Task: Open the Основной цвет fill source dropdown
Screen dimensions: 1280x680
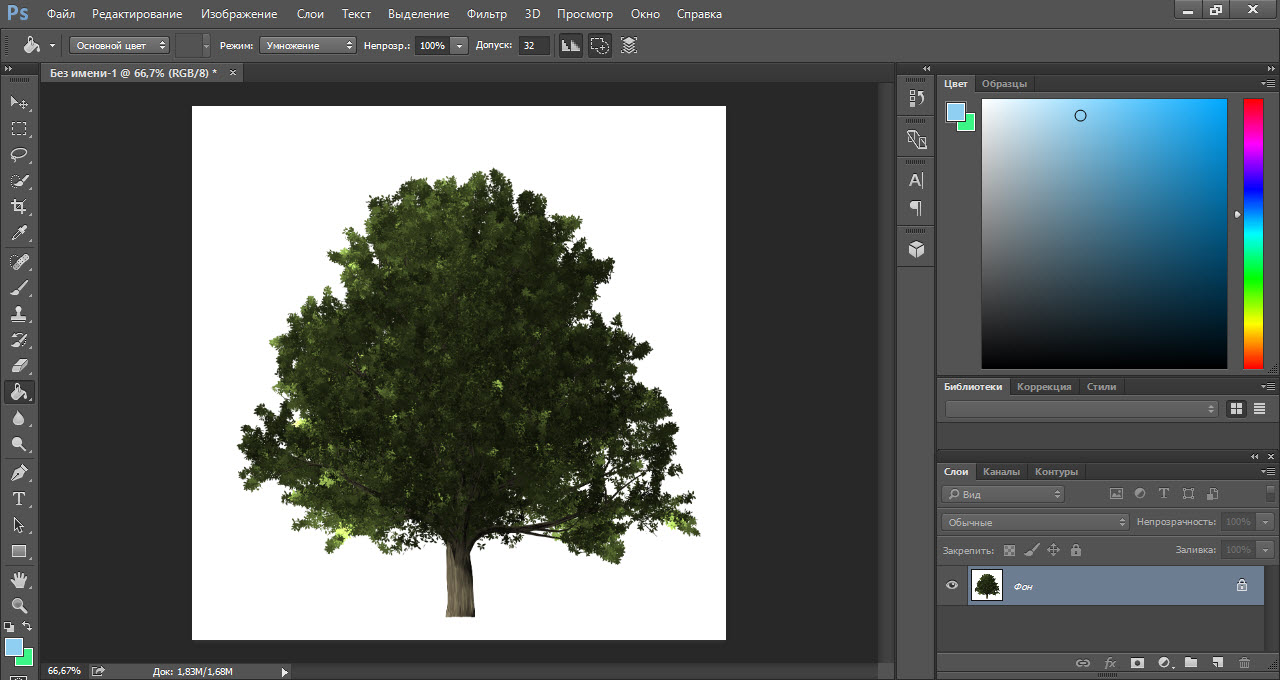Action: (119, 45)
